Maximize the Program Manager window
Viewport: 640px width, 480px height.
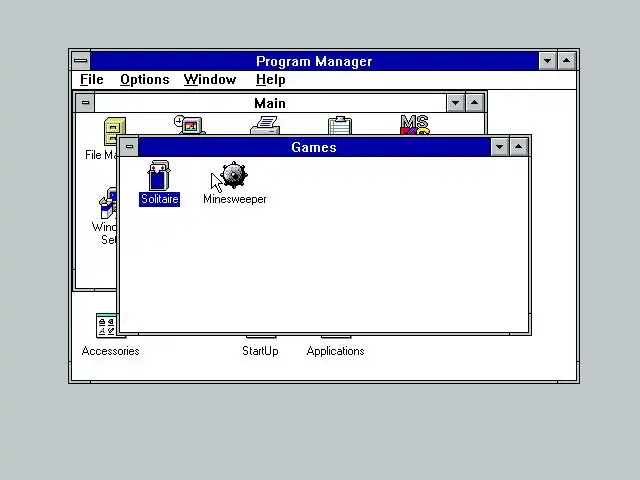[x=567, y=61]
